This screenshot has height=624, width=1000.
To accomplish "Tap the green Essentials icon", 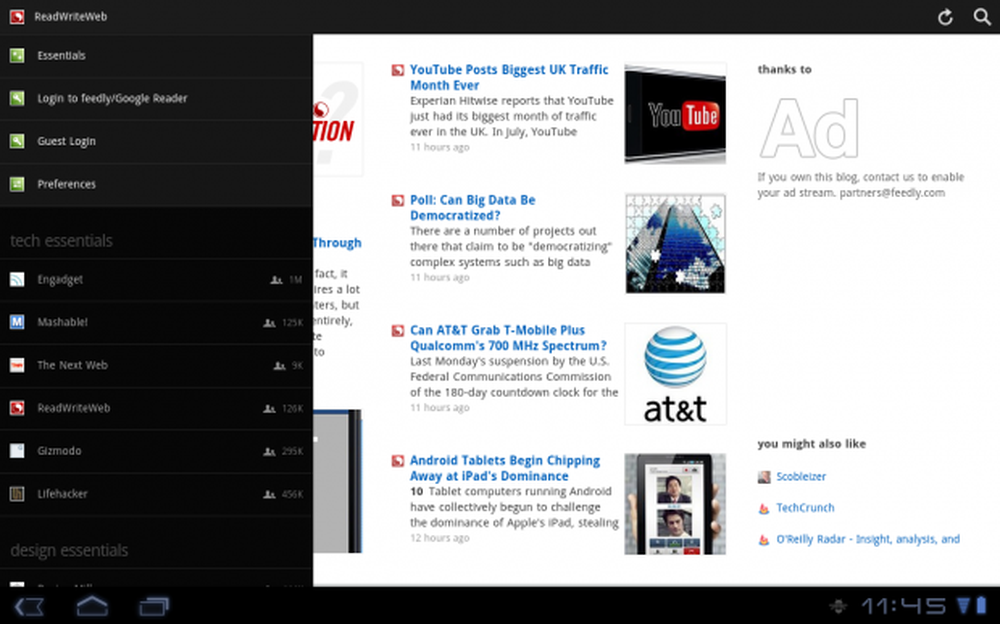I will [17, 56].
